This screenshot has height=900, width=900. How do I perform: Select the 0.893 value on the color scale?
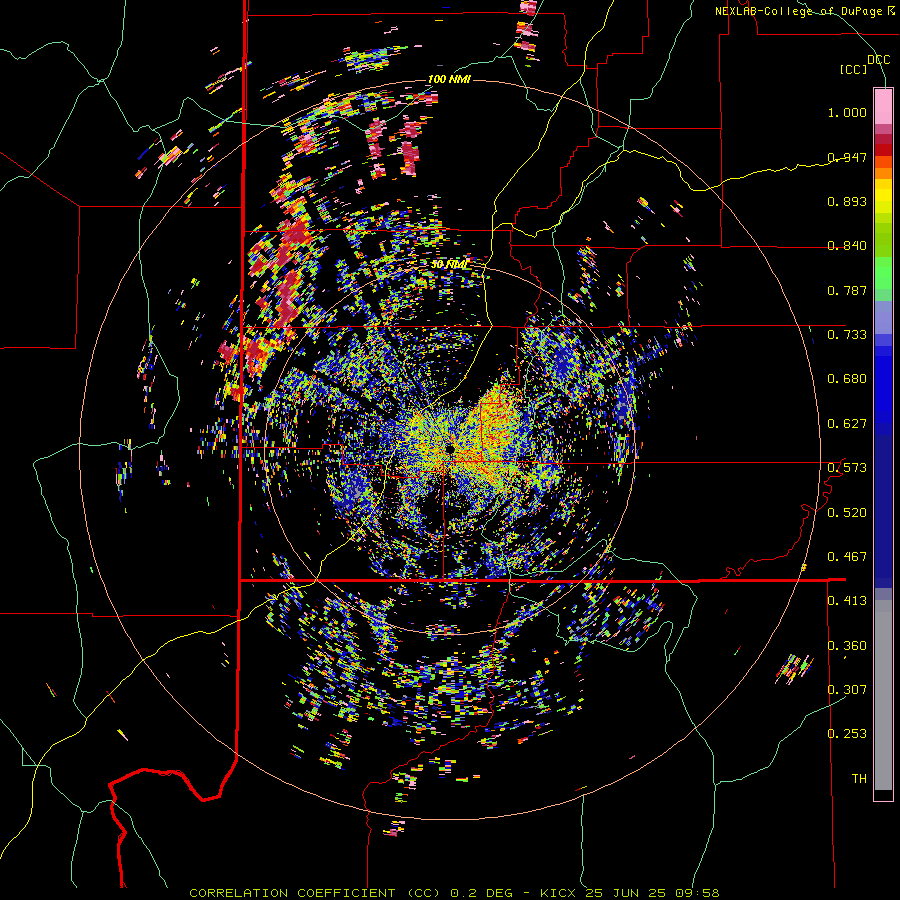coord(847,201)
